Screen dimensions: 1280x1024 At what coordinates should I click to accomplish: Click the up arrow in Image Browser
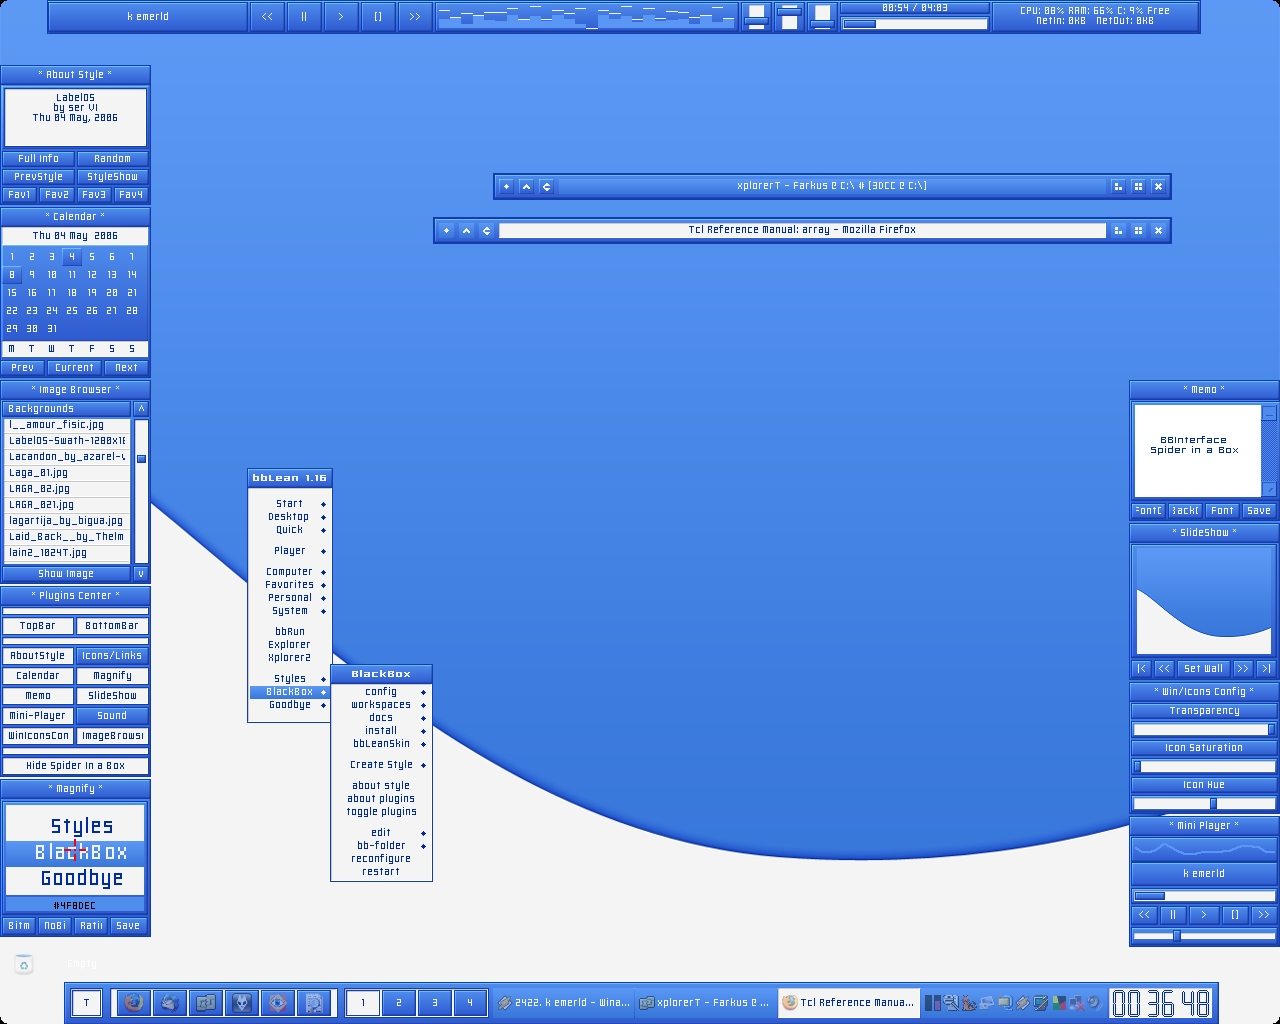tap(141, 408)
